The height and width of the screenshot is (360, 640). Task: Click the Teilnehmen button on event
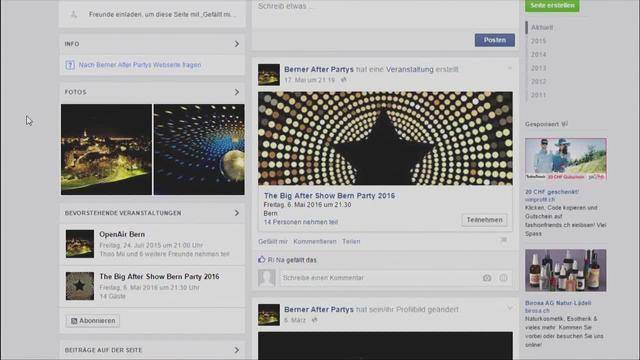click(x=484, y=220)
